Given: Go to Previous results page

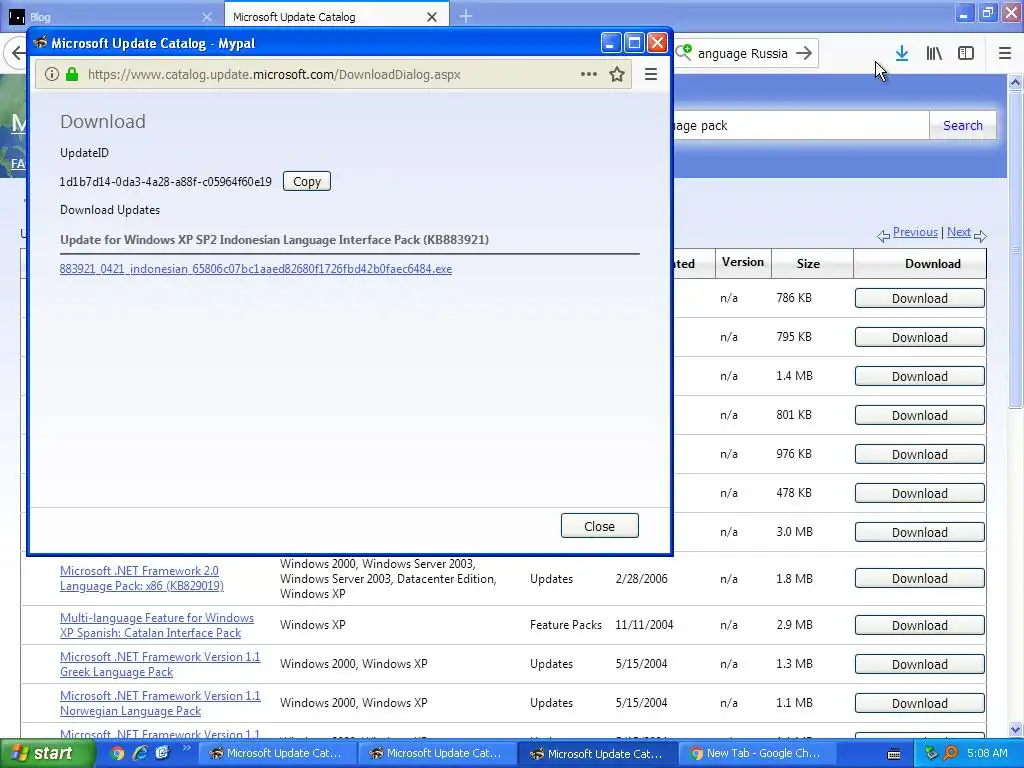Looking at the screenshot, I should coord(915,232).
